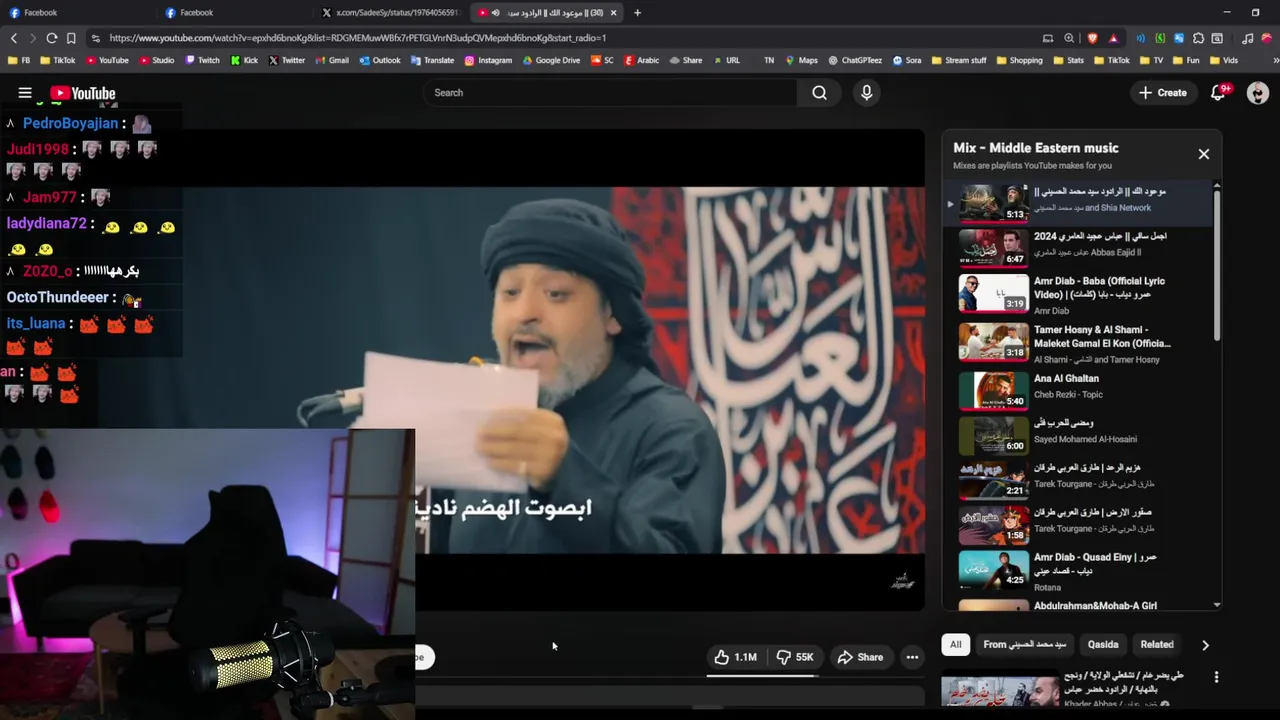Screen dimensions: 1280x720
Task: Open the Fun bookmarks folder
Action: [1185, 60]
